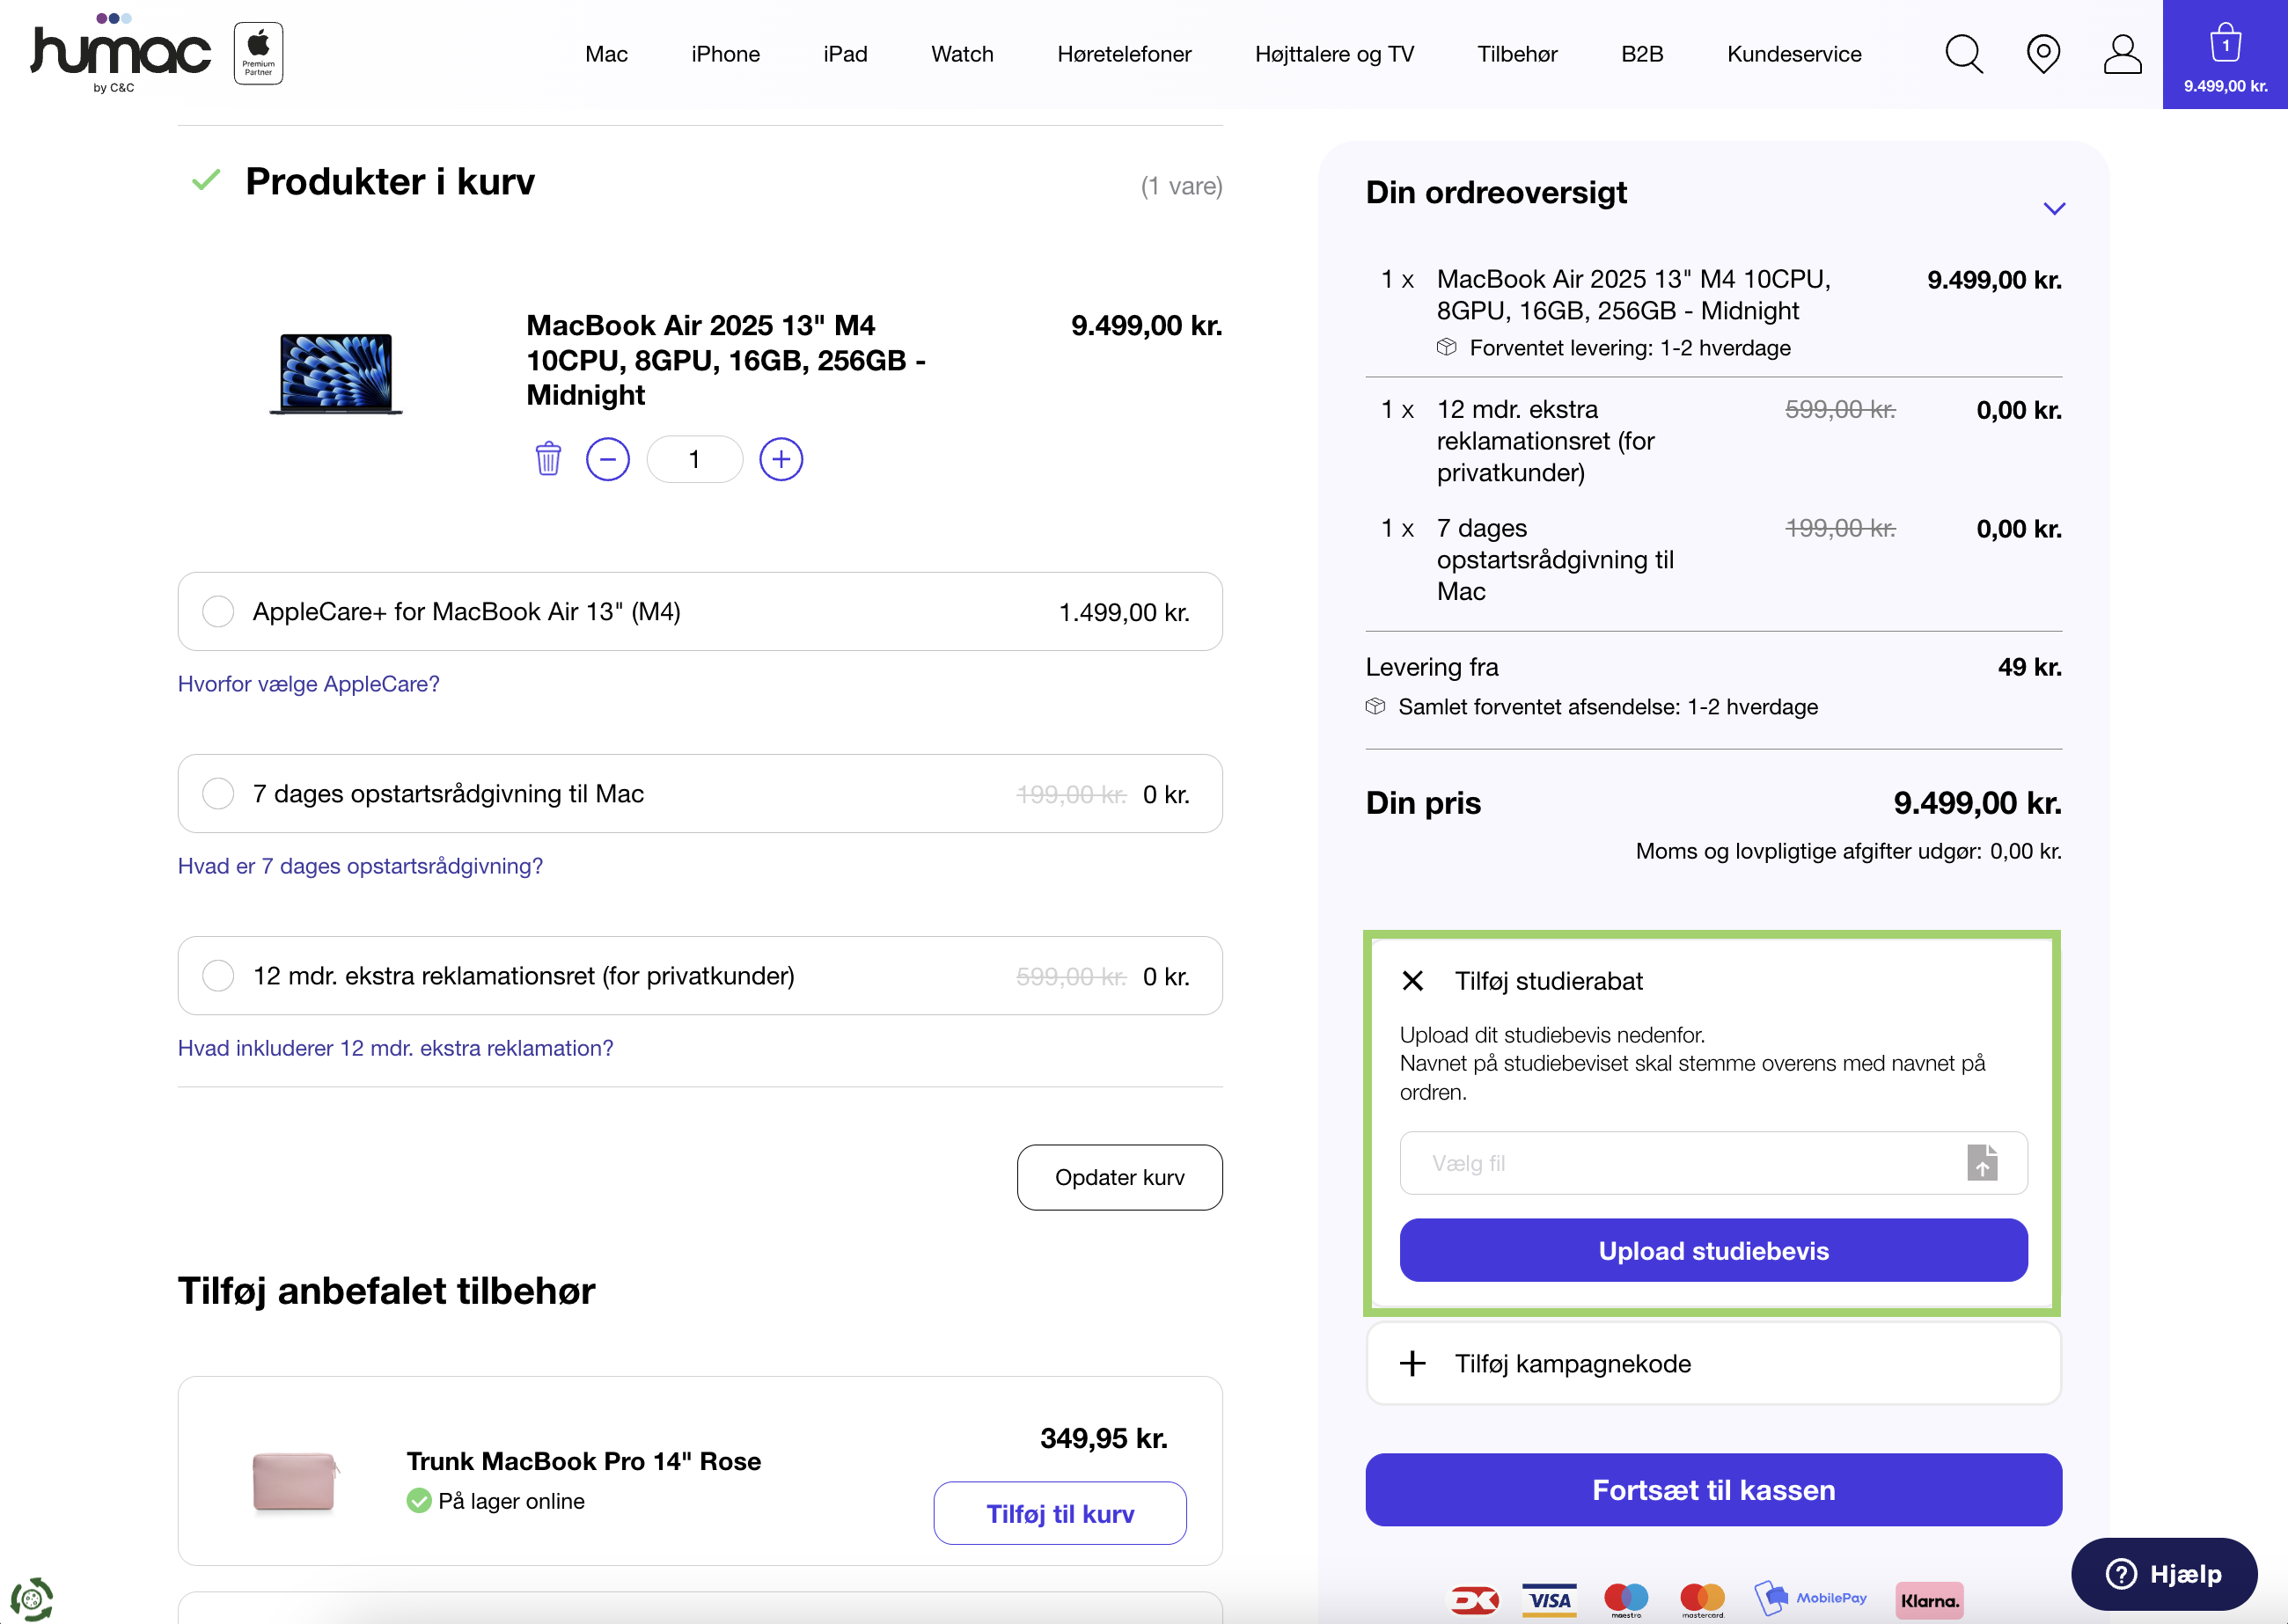Open the Kundeservice menu
The image size is (2288, 1624).
click(1794, 54)
